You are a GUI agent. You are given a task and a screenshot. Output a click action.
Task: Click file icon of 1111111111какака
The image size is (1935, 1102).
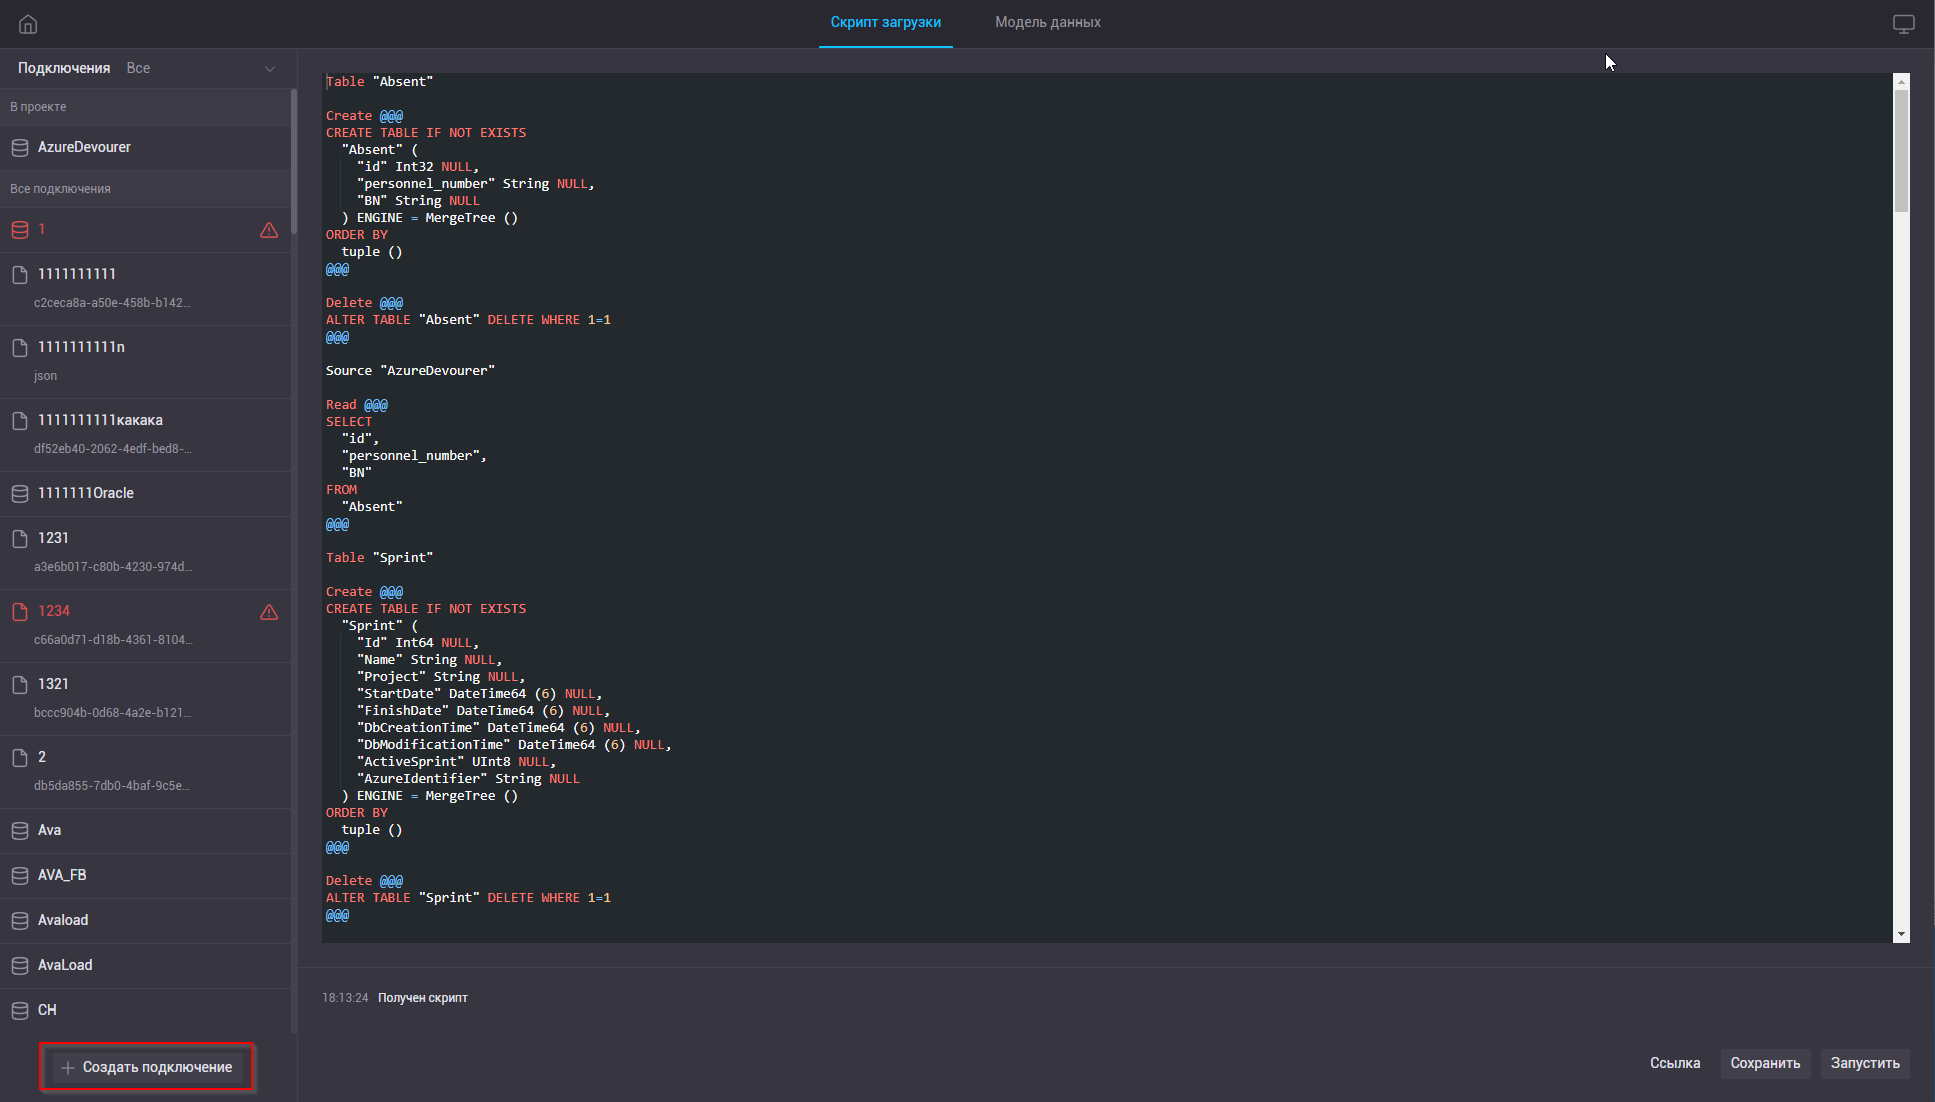pyautogui.click(x=20, y=420)
